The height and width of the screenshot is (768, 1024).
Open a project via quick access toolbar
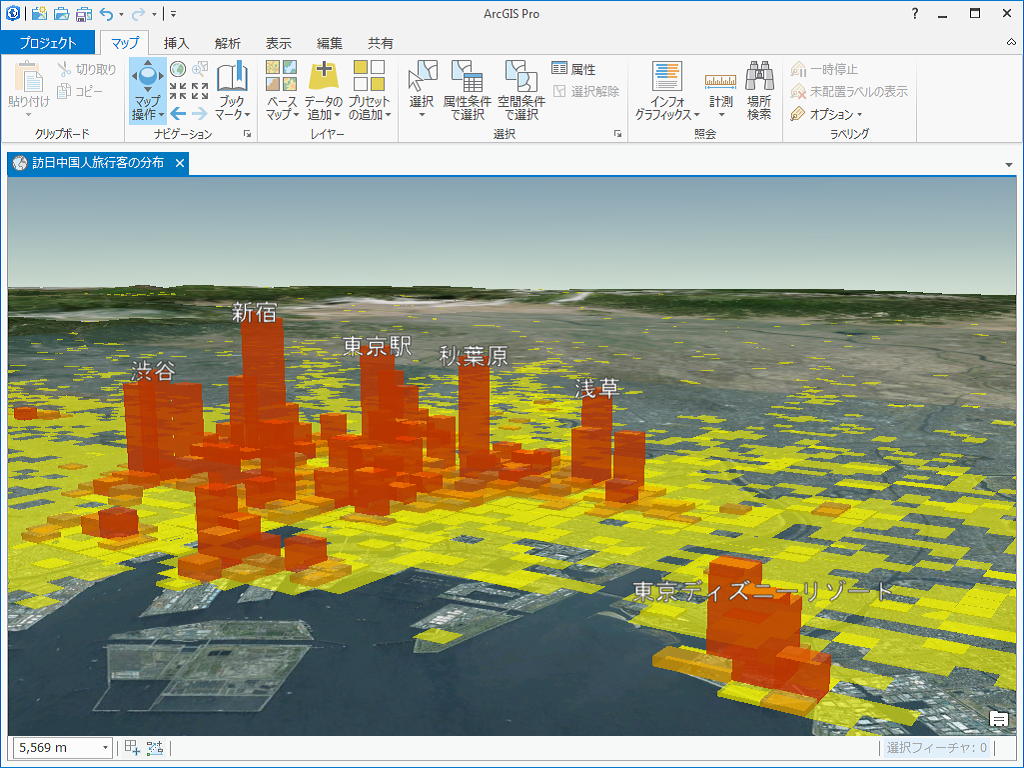(x=61, y=13)
